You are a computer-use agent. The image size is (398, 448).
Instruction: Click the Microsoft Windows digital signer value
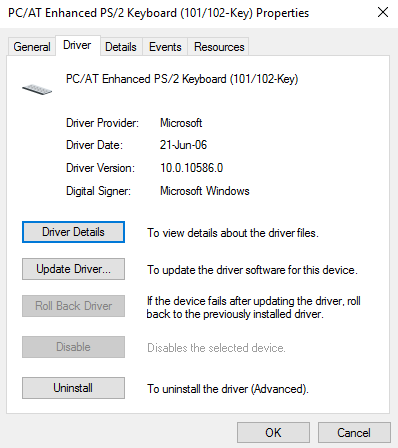click(205, 191)
